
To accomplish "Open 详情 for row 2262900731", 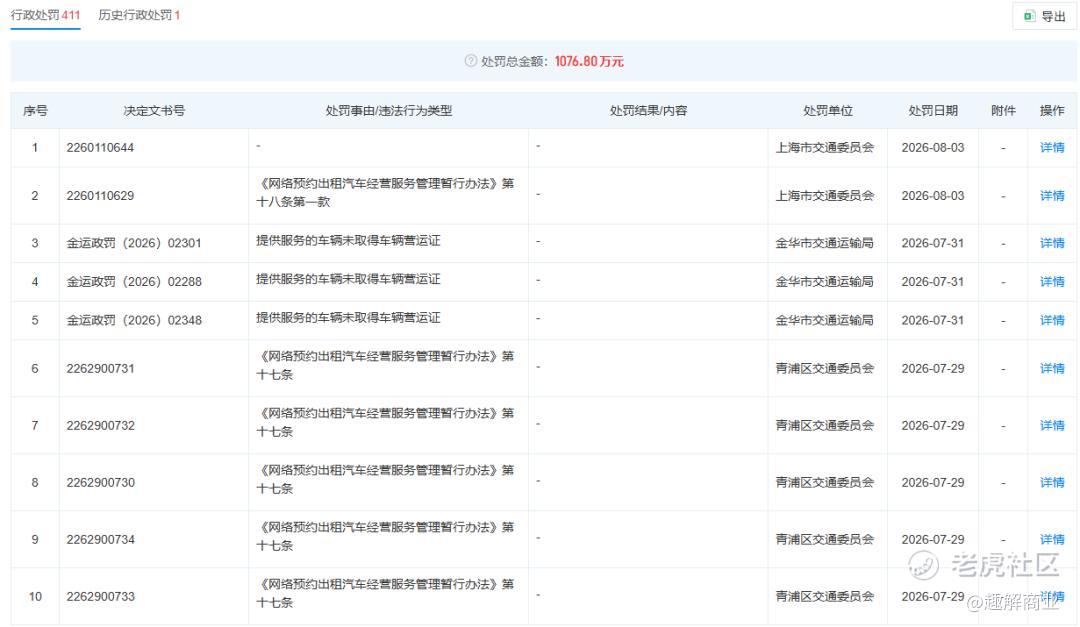I will pos(1052,369).
